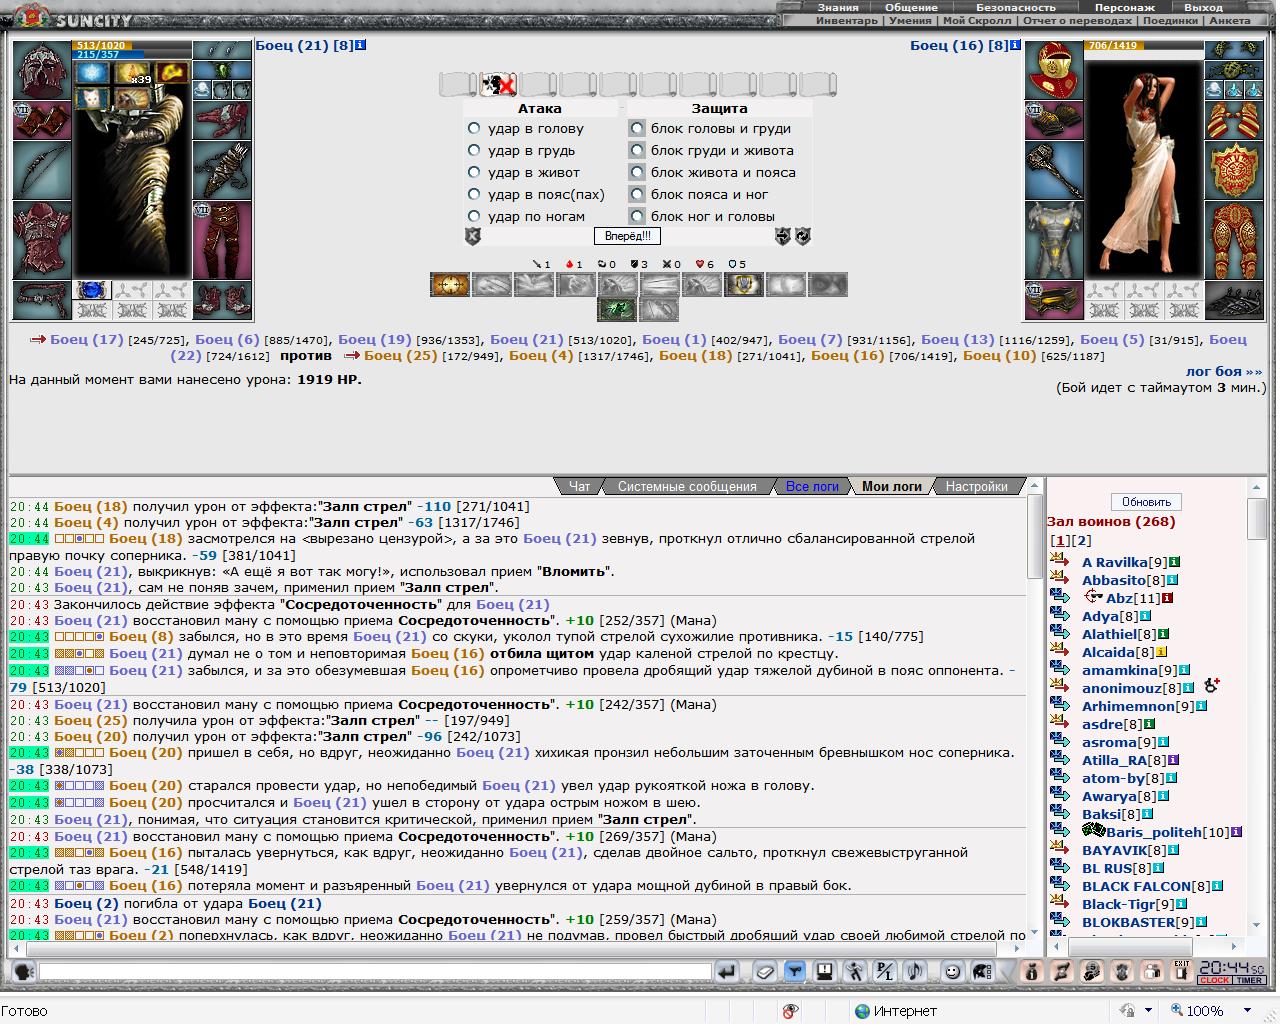The image size is (1280, 1024).
Task: Click the Вперёд!!! attack button
Action: pyautogui.click(x=627, y=236)
